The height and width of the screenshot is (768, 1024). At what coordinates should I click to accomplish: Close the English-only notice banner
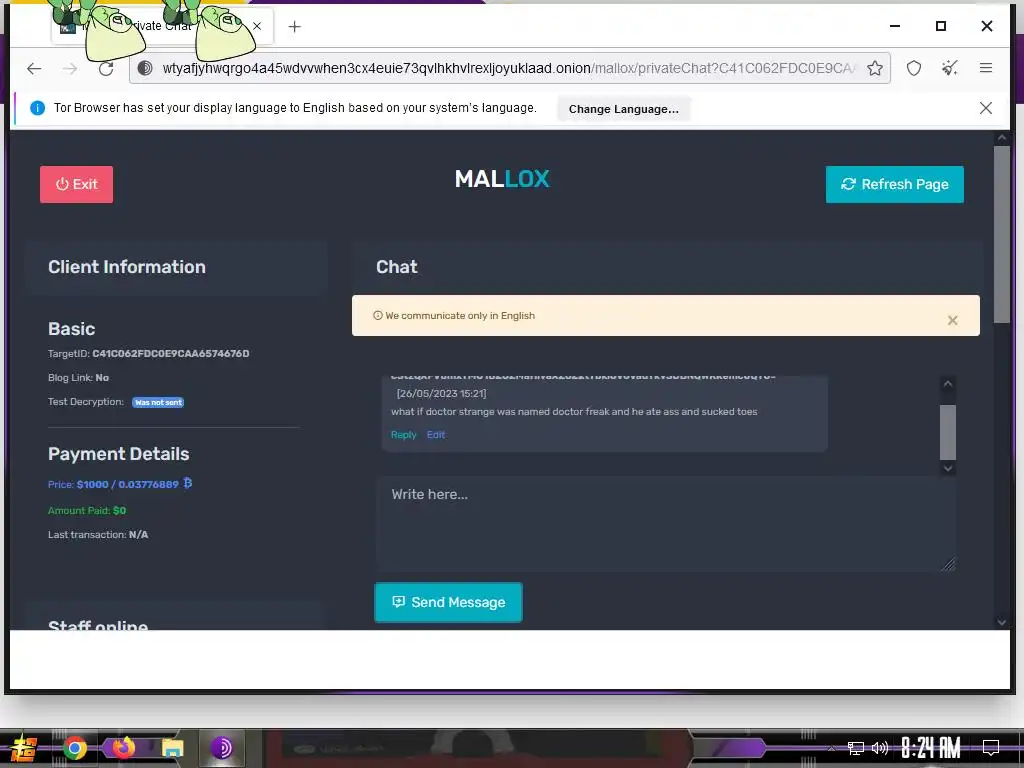coord(952,320)
